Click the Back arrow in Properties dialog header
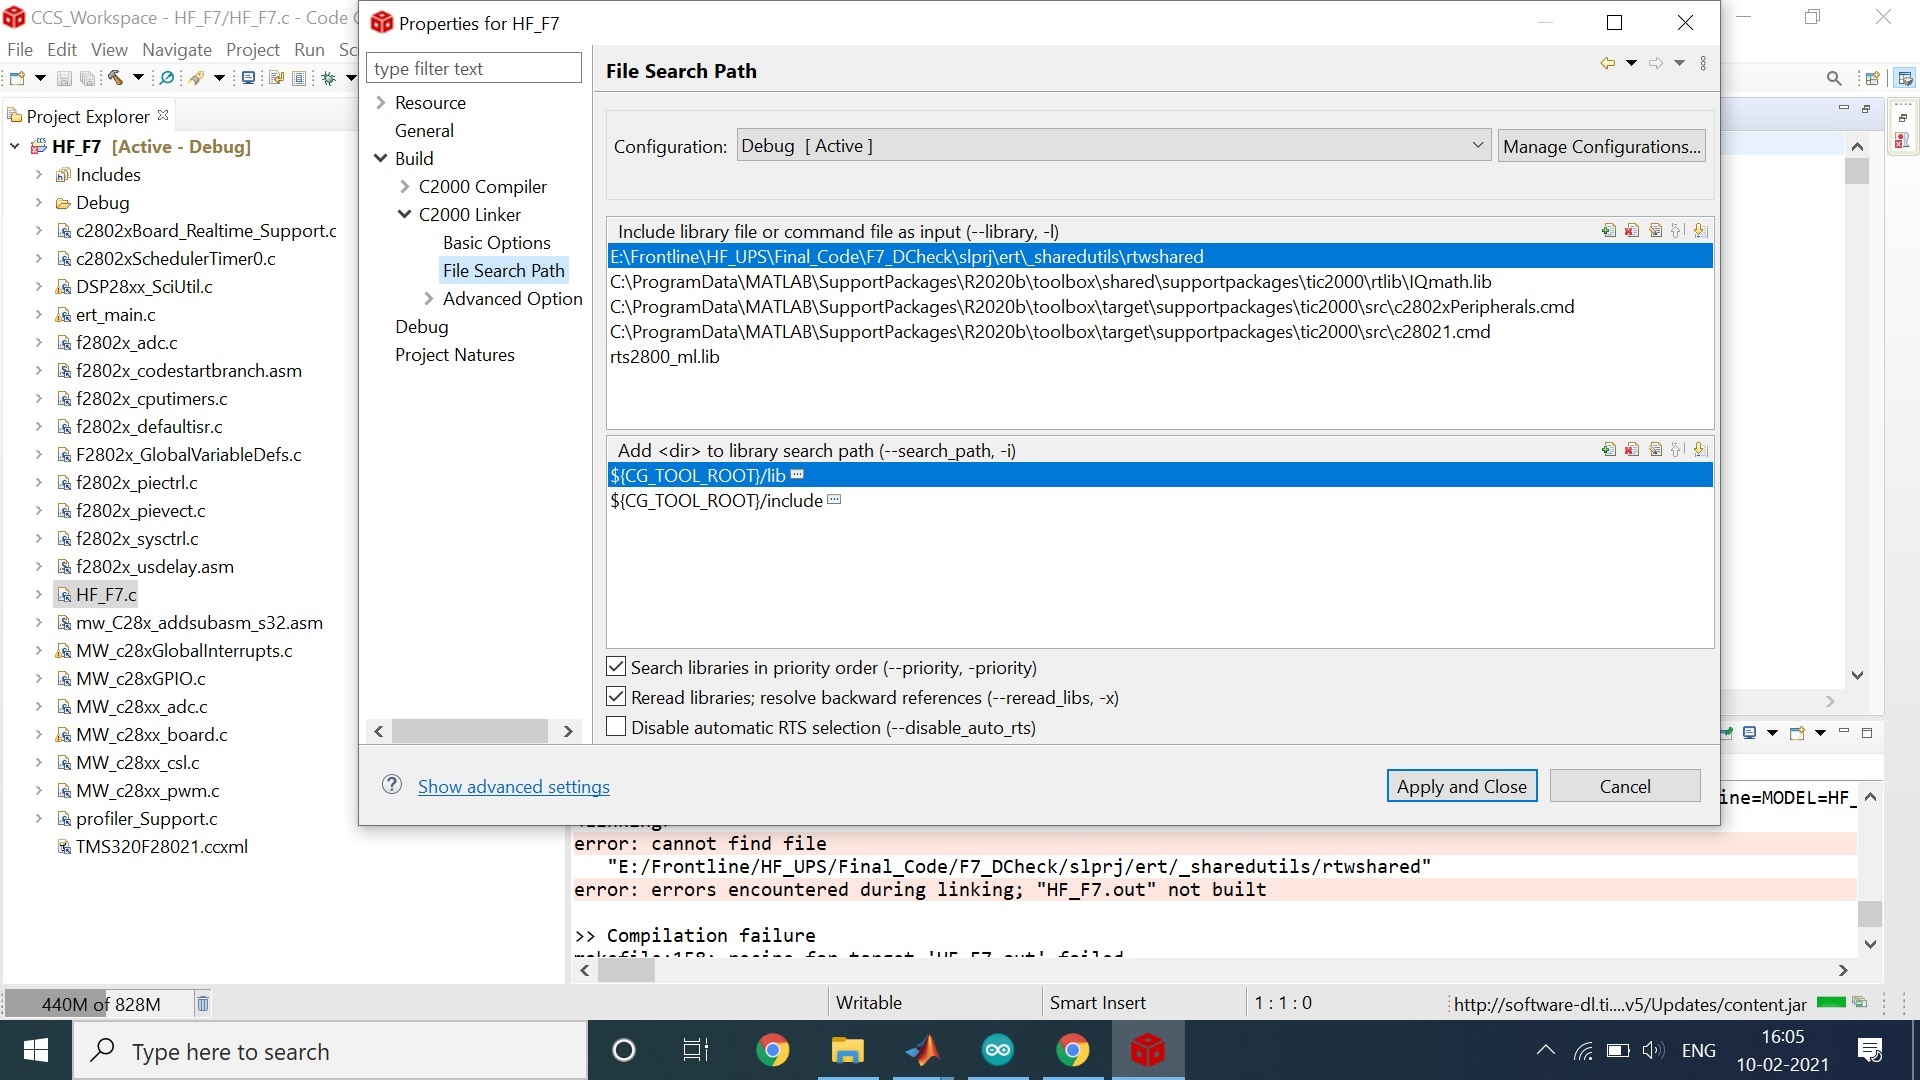1920x1080 pixels. pyautogui.click(x=1607, y=63)
